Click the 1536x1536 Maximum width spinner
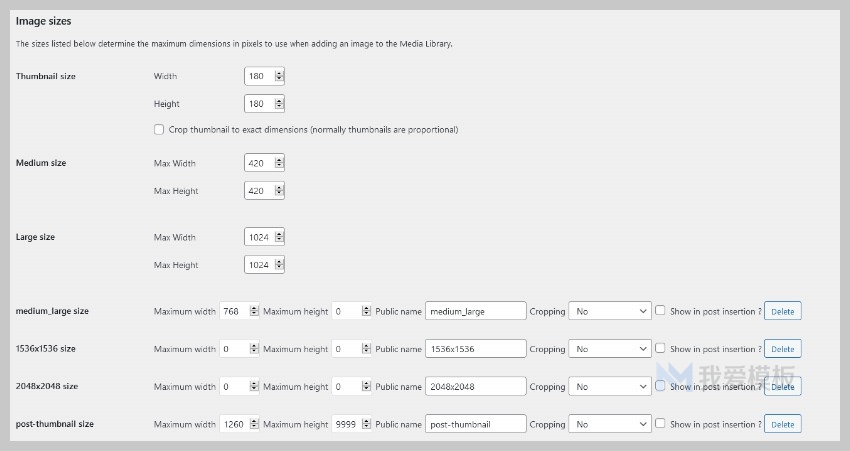This screenshot has height=451, width=850. coord(254,349)
